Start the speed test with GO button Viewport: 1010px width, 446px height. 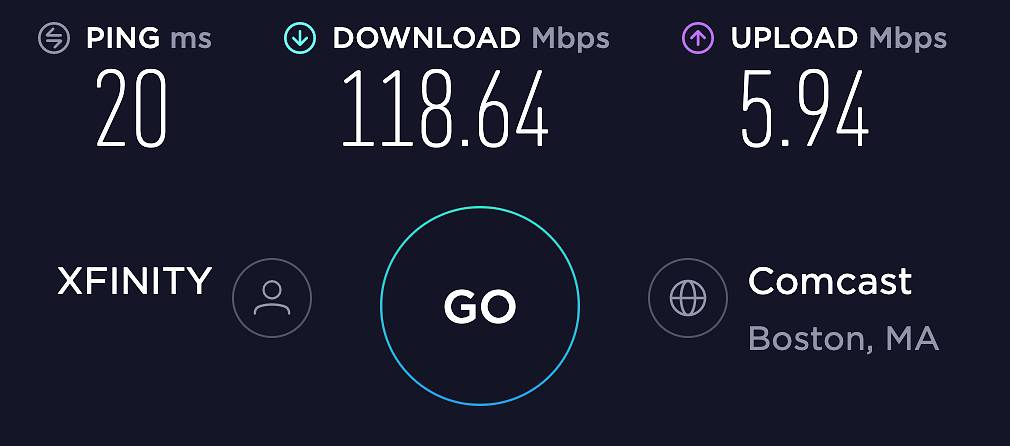point(480,306)
